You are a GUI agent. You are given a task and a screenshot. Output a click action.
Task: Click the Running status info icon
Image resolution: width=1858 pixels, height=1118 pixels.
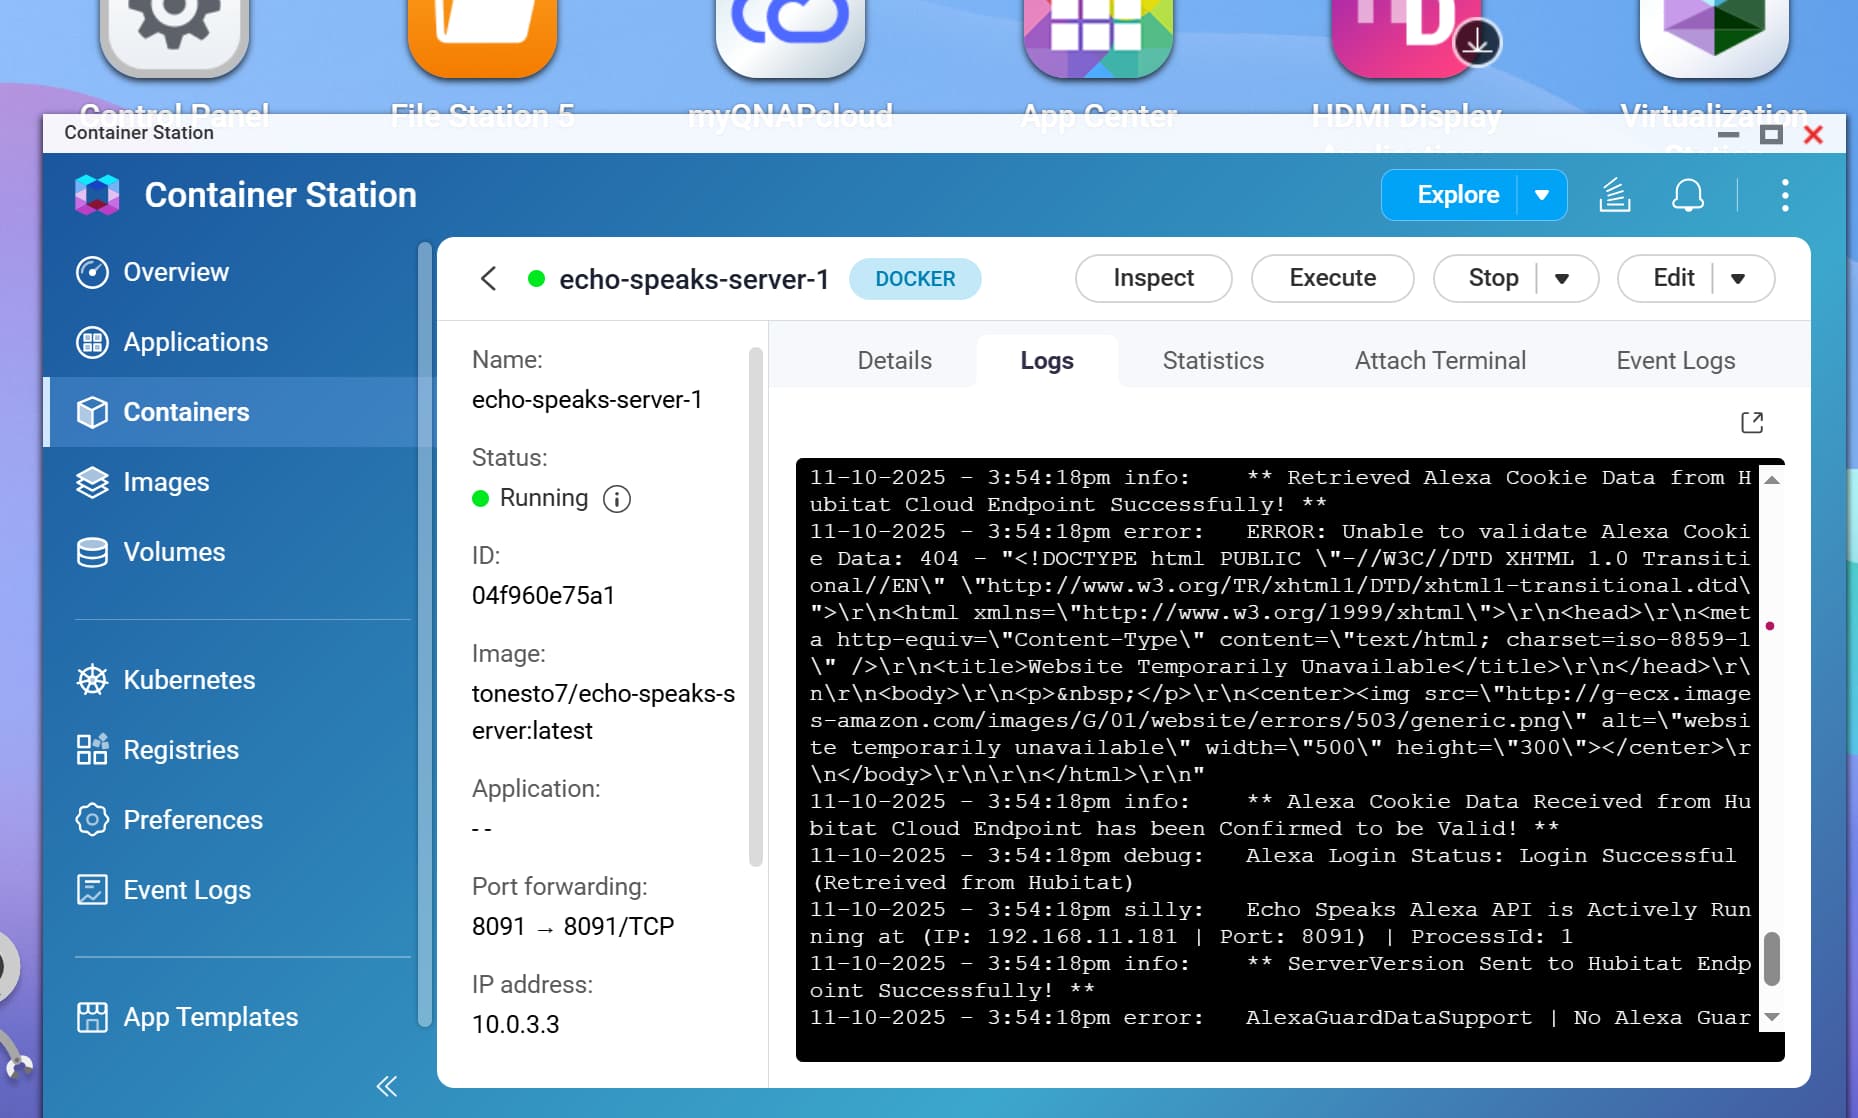click(617, 499)
